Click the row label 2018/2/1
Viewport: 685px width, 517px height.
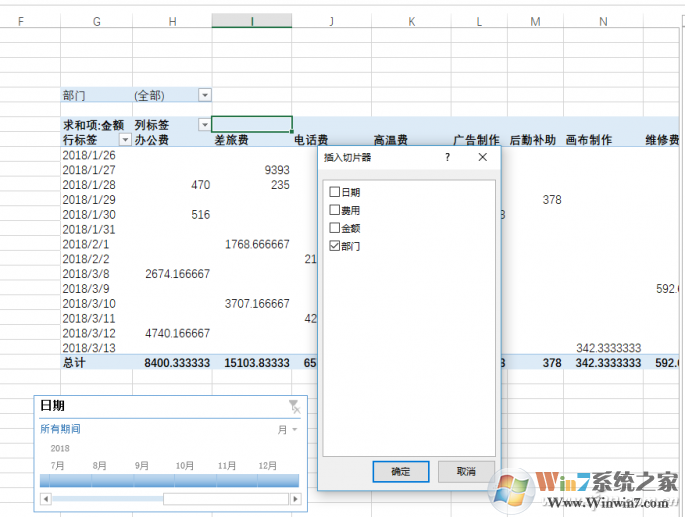[x=86, y=244]
